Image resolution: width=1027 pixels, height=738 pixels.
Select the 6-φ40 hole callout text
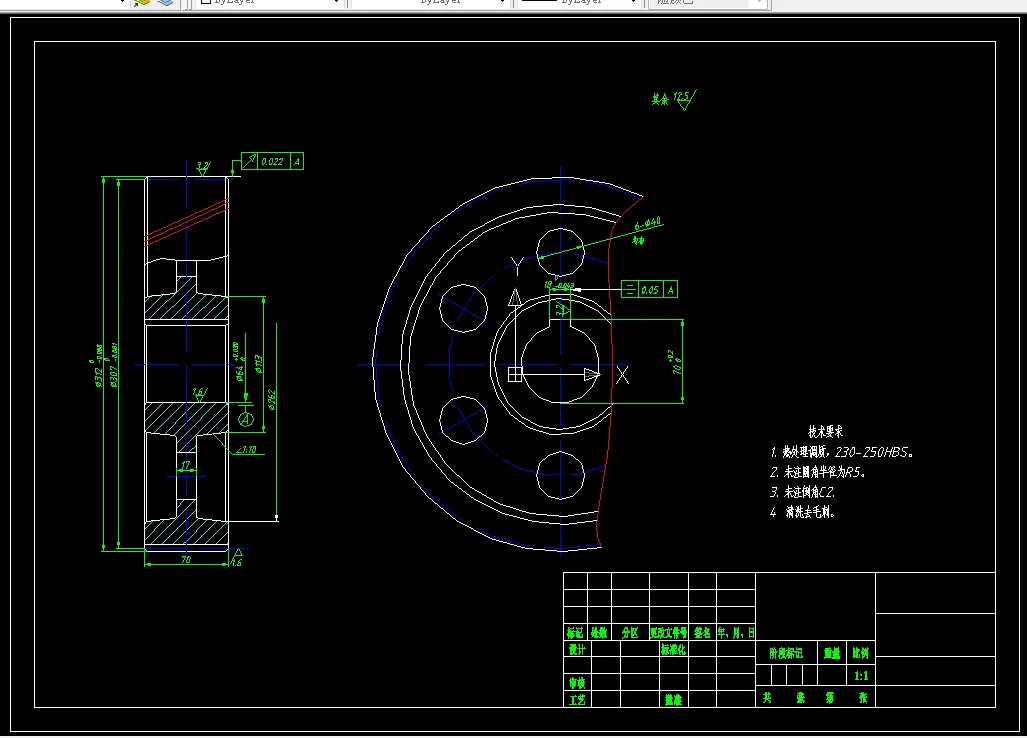tap(648, 224)
